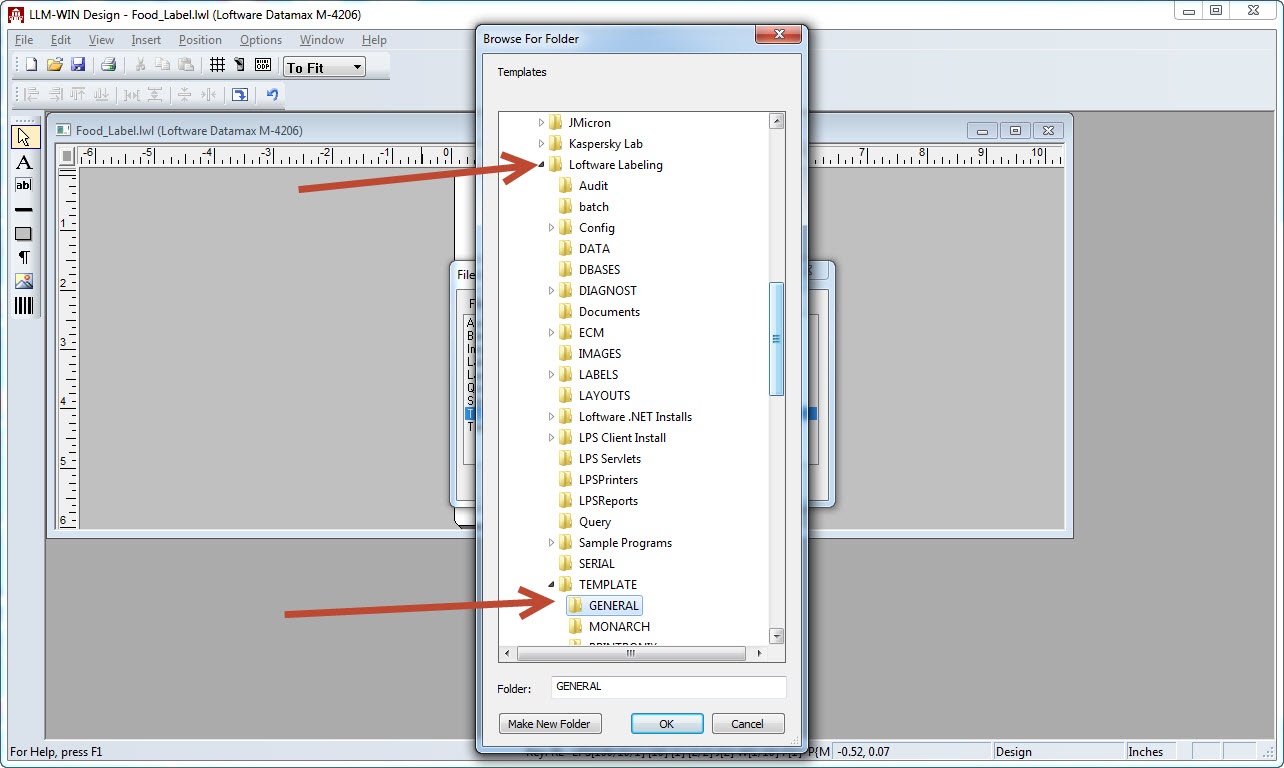Open the View menu
1284x768 pixels.
click(x=102, y=40)
